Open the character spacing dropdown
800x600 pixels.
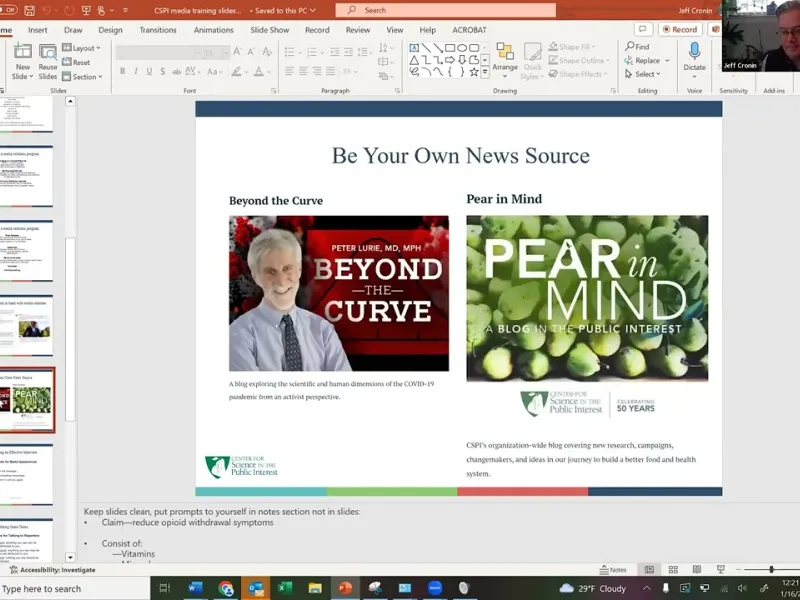coord(192,71)
